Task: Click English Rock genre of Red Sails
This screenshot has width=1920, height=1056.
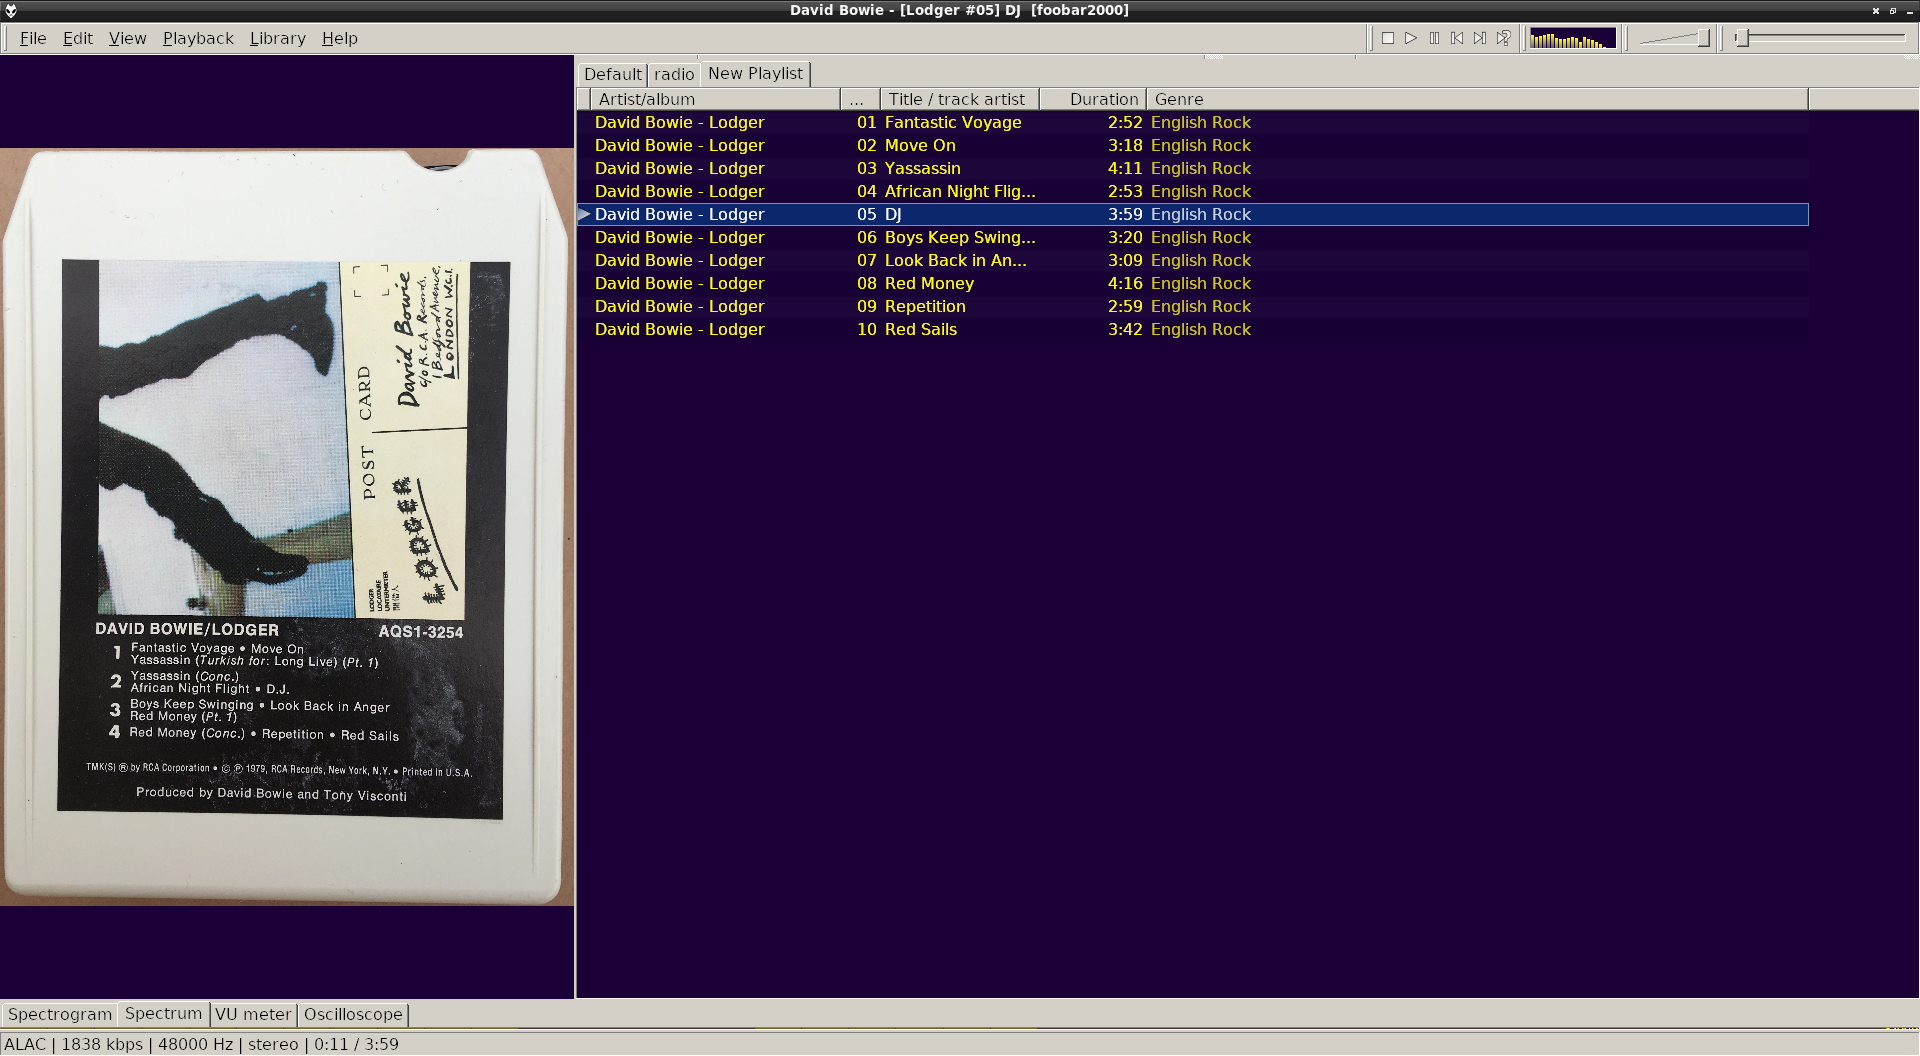Action: (1200, 329)
